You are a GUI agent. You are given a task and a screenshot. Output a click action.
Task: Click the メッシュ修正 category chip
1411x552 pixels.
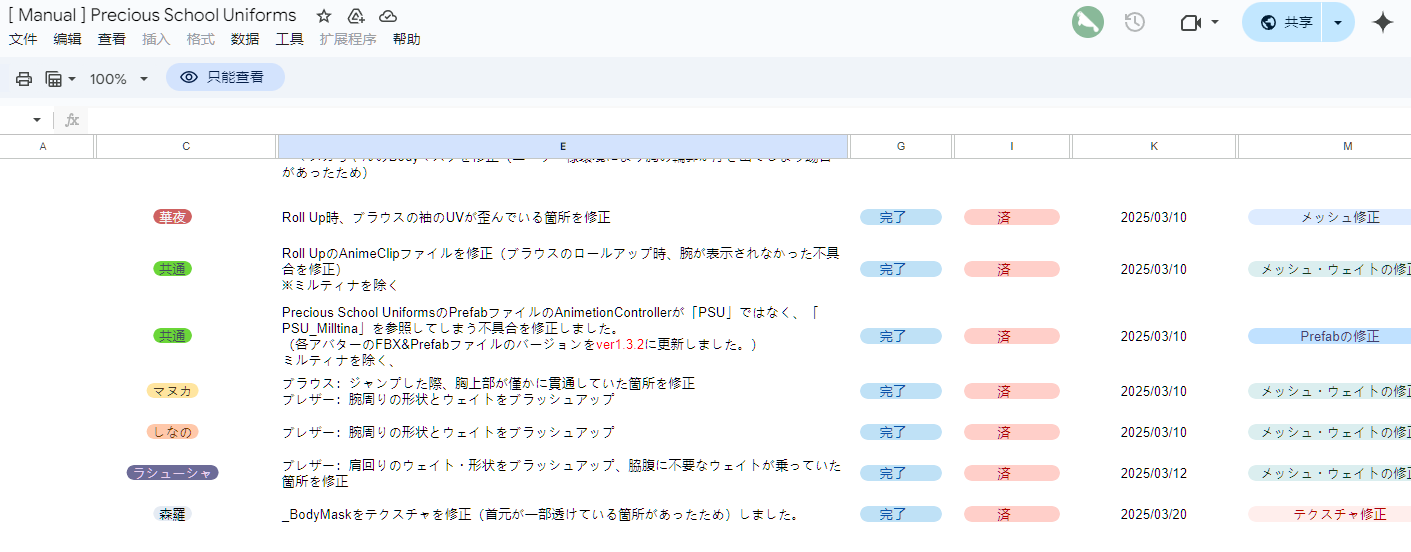coord(1330,217)
